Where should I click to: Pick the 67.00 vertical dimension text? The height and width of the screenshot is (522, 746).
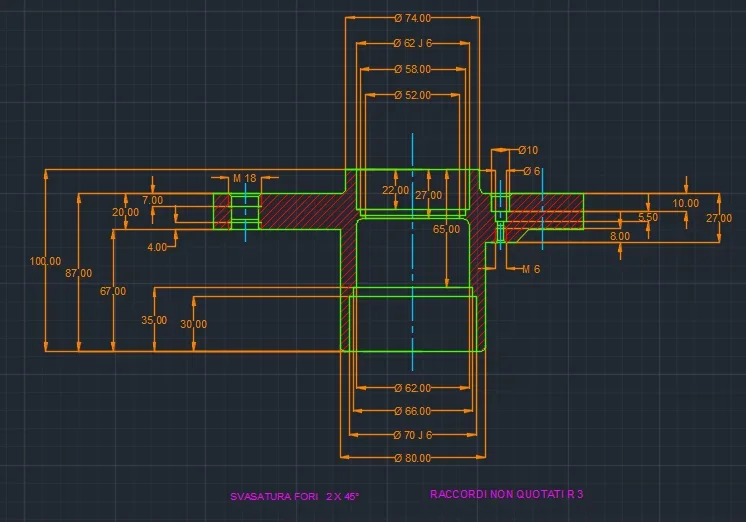pyautogui.click(x=113, y=291)
